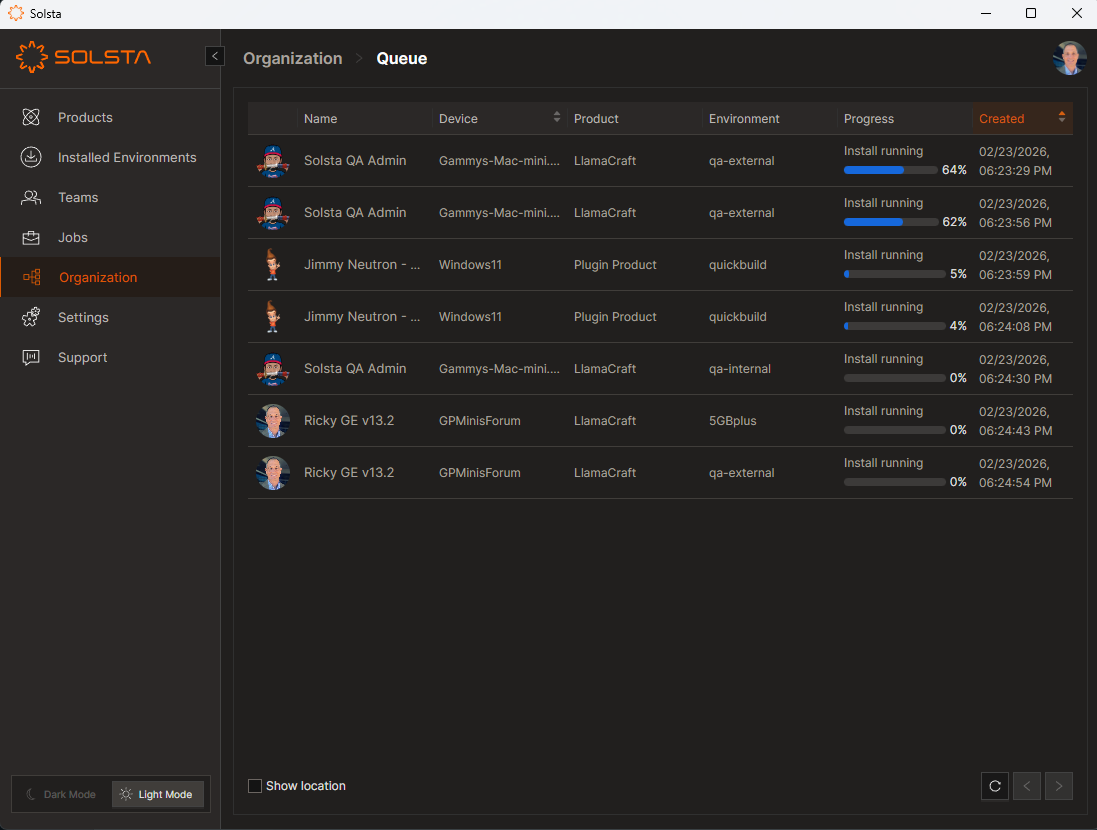Click quickbuild in the 5% row

pos(737,265)
